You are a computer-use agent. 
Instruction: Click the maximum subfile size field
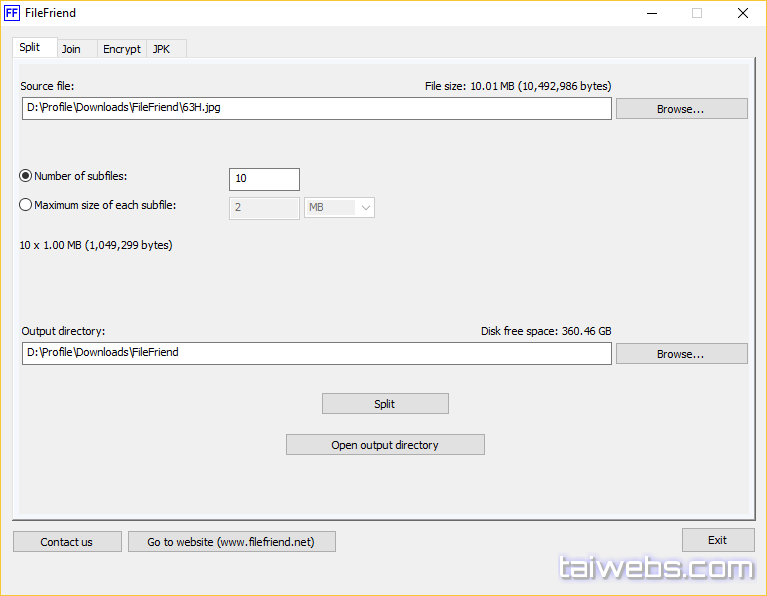coord(264,208)
